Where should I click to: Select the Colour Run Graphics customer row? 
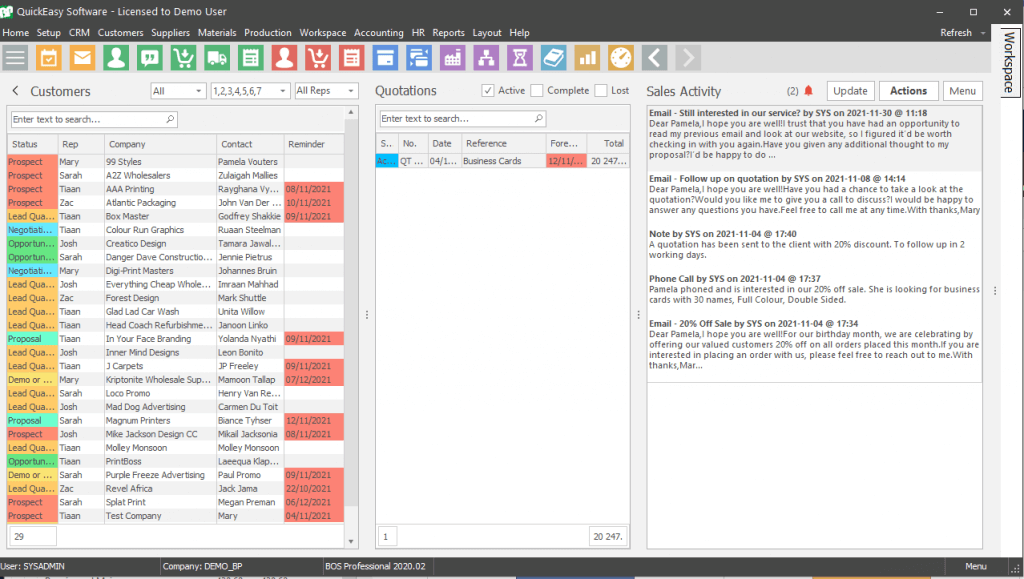point(176,230)
